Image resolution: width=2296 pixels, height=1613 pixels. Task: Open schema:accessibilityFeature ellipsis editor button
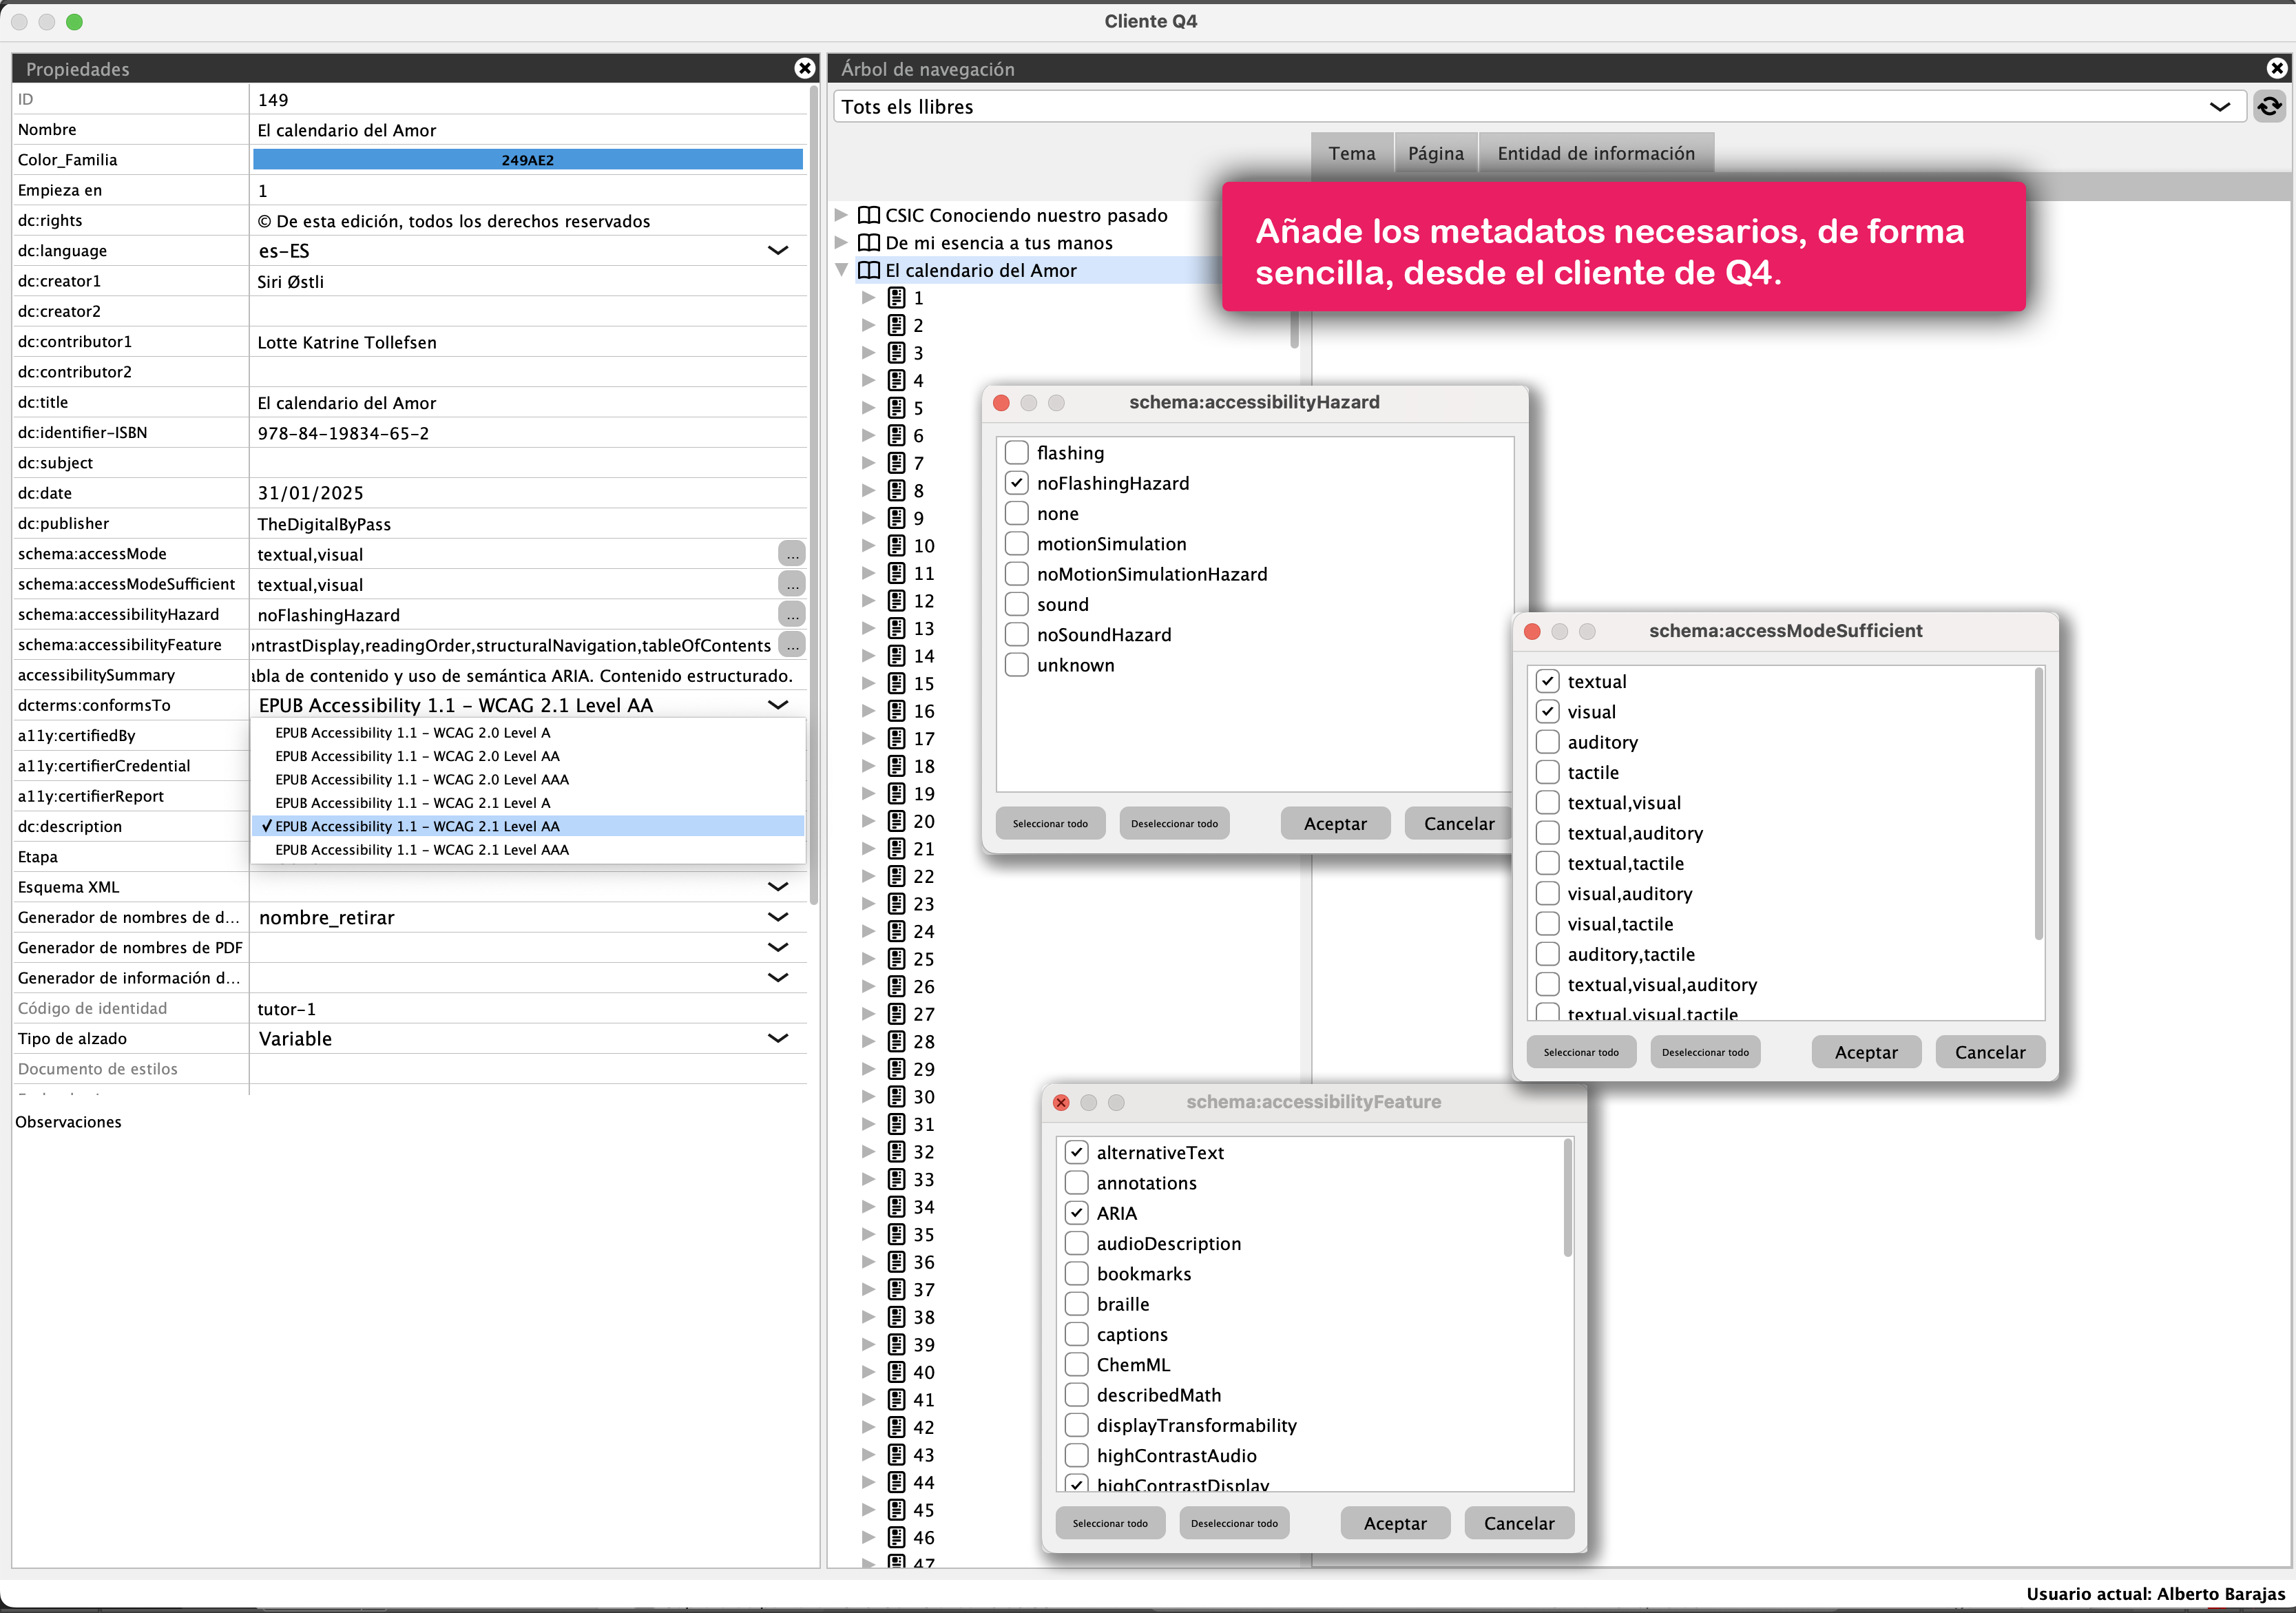791,645
